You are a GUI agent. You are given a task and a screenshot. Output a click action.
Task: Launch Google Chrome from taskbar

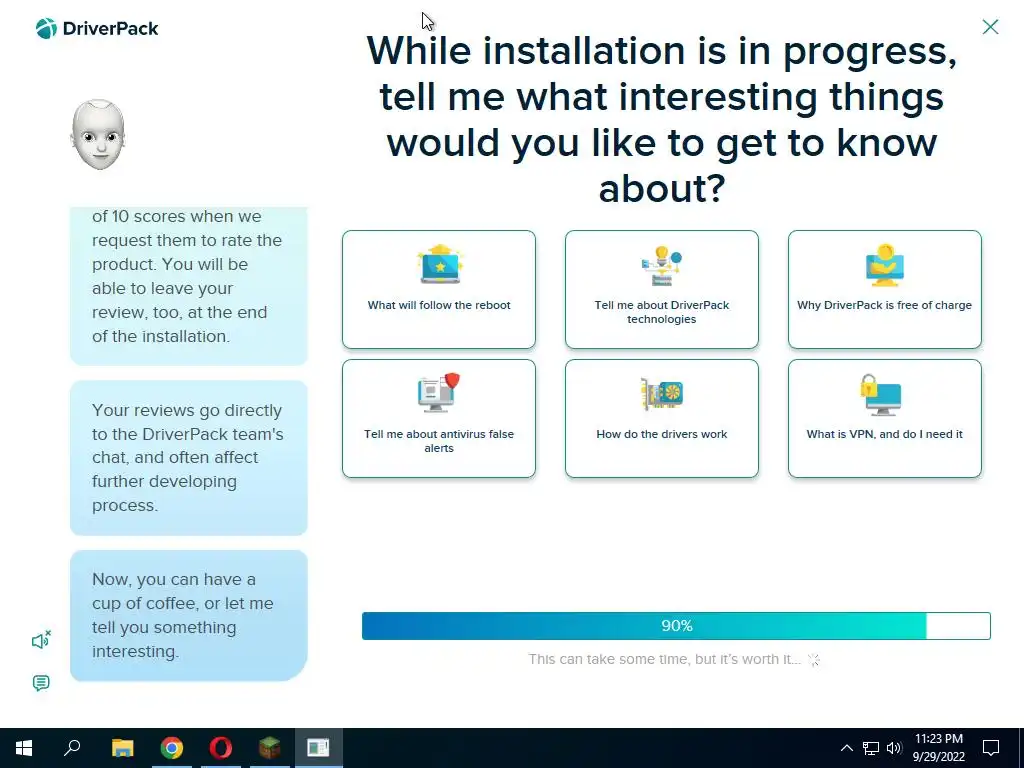172,748
